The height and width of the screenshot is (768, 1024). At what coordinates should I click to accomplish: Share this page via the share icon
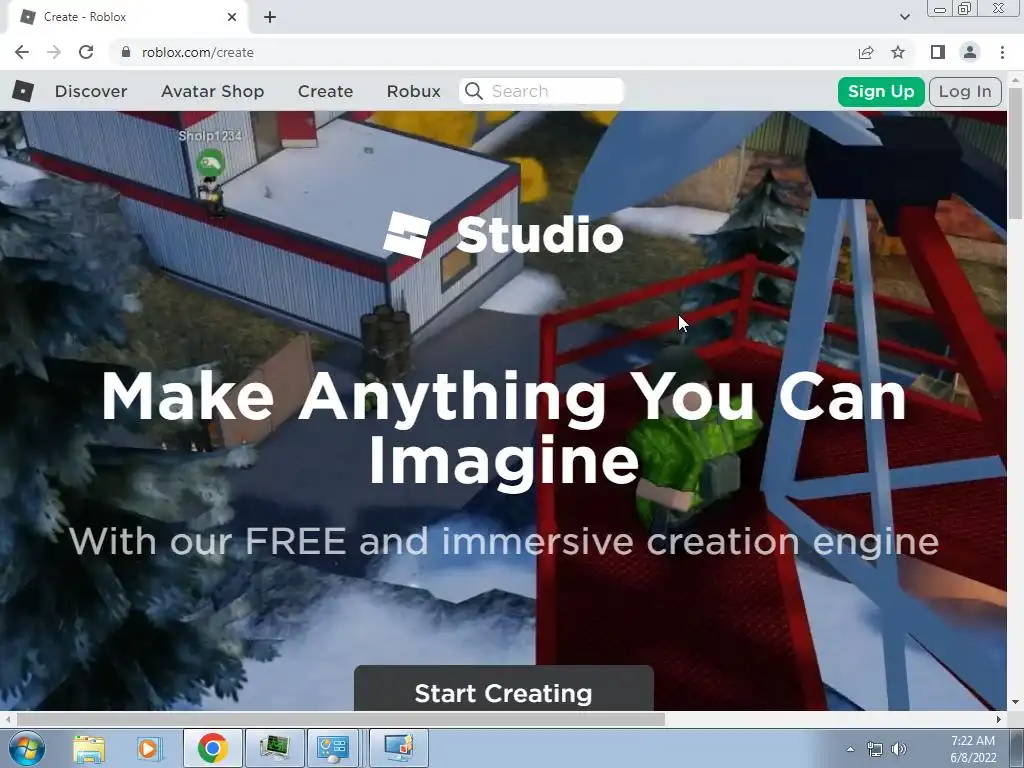(866, 52)
